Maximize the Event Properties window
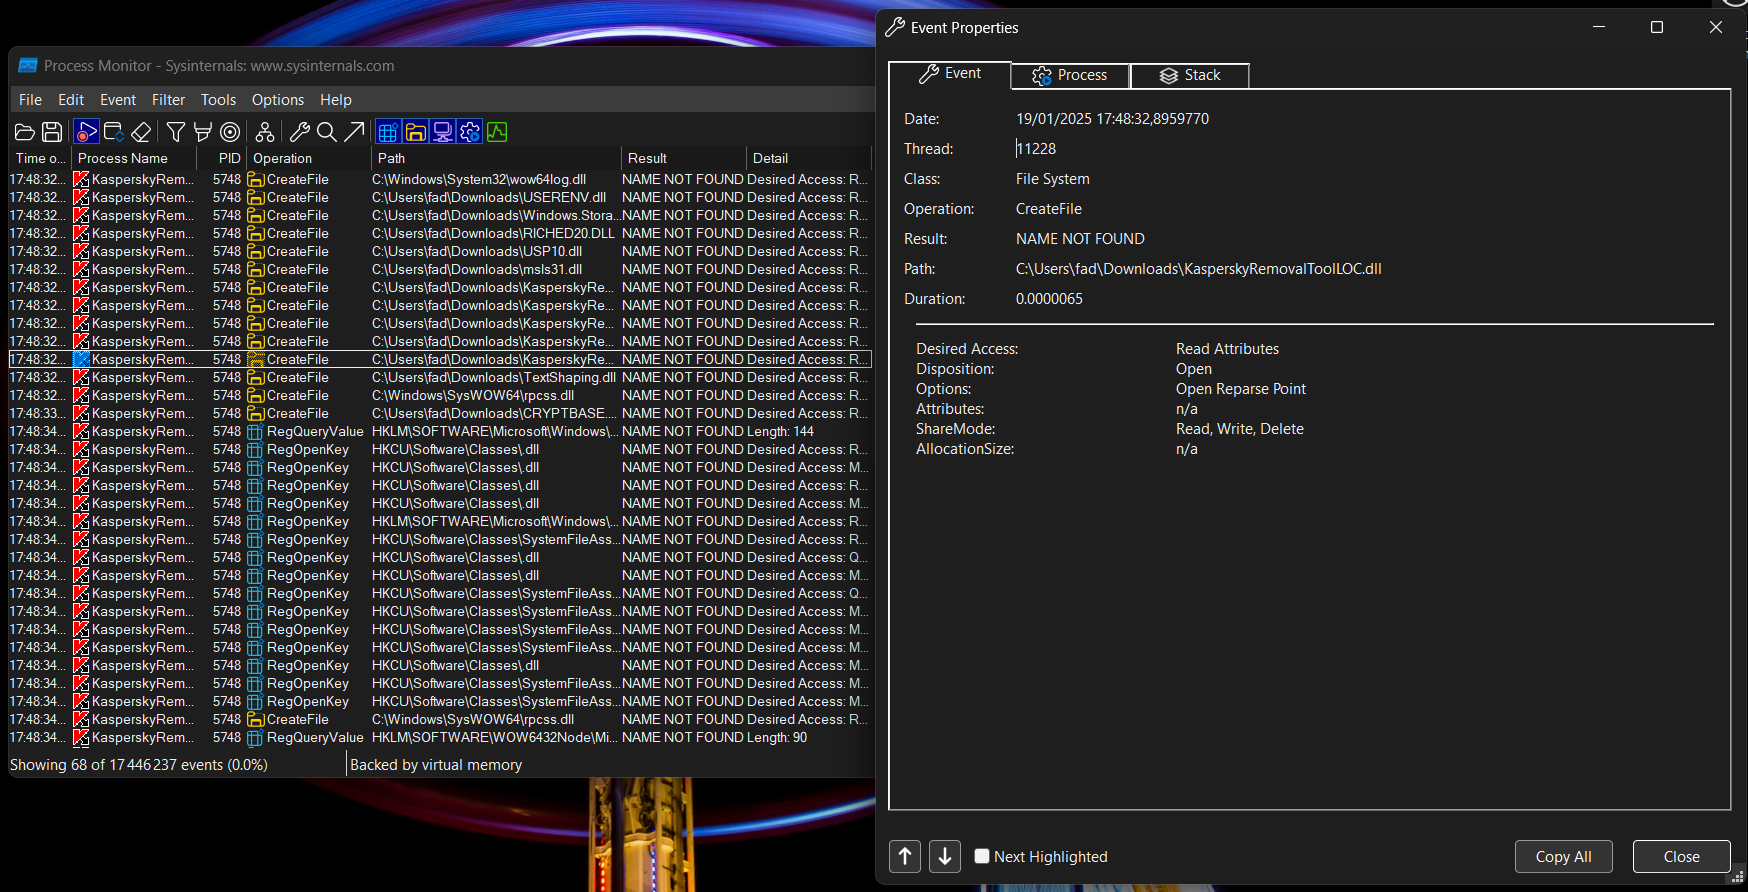Viewport: 1748px width, 892px height. [1657, 27]
